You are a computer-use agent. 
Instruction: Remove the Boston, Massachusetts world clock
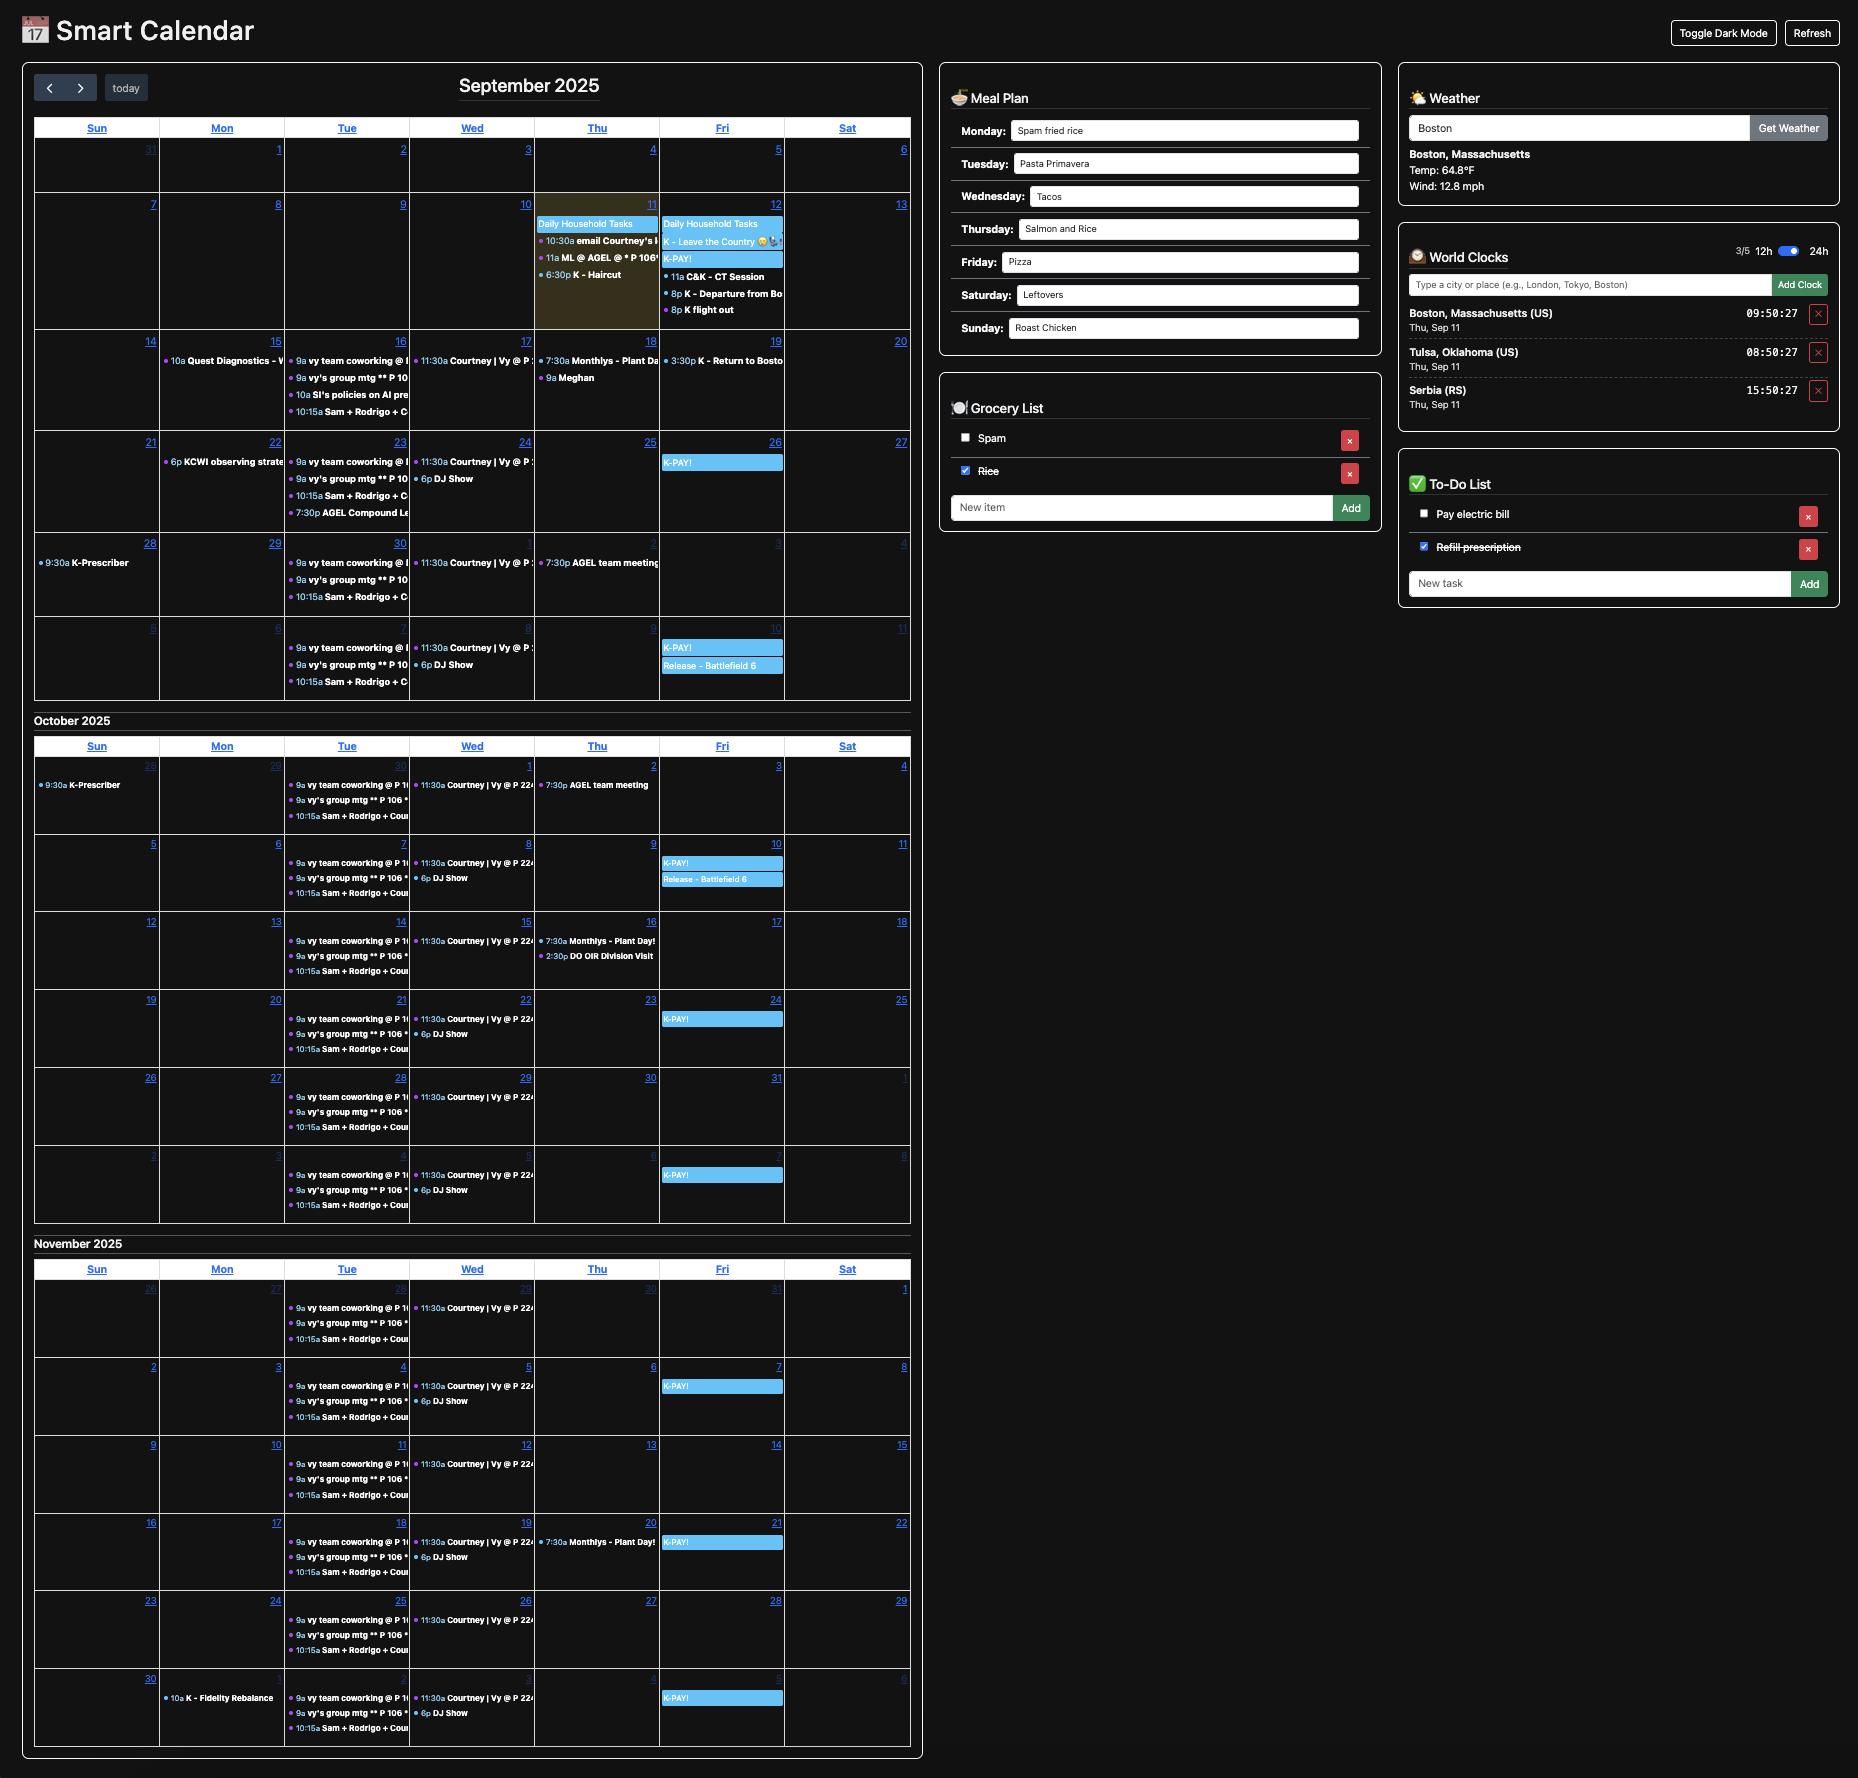coord(1818,315)
